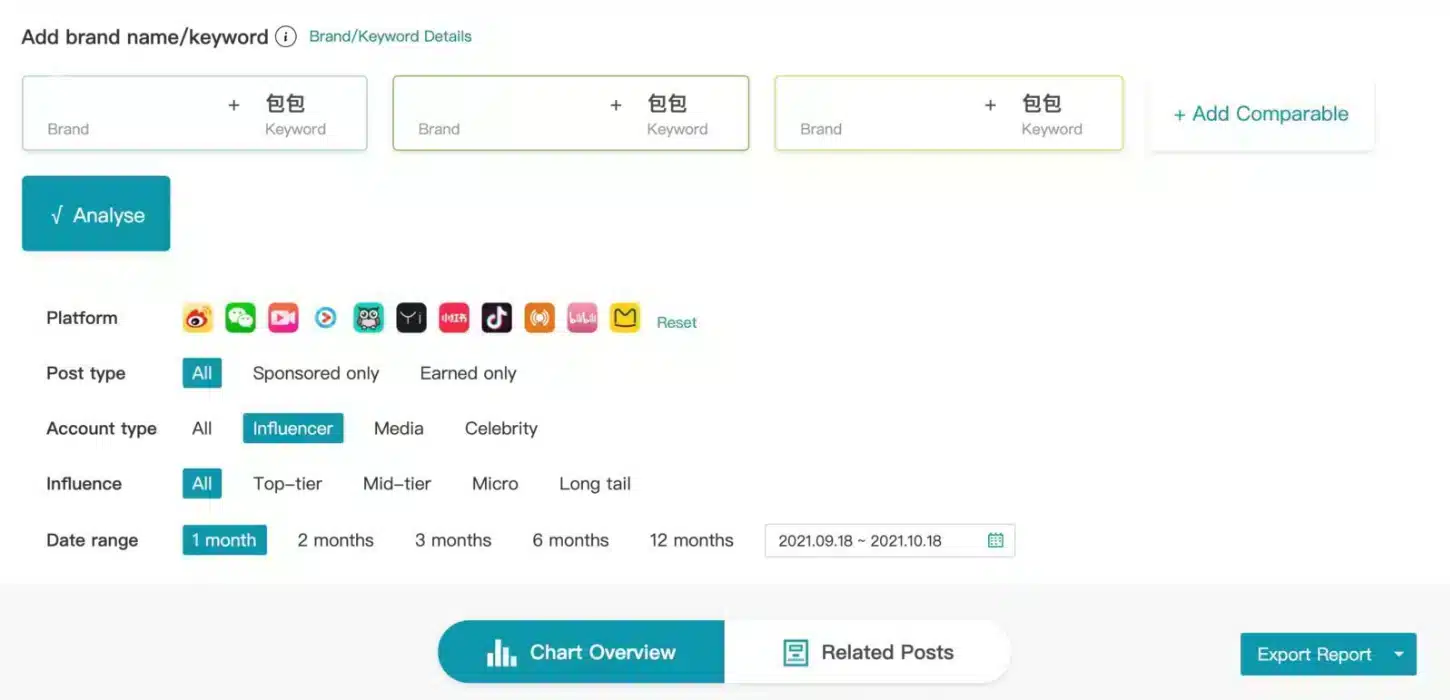The width and height of the screenshot is (1450, 700).
Task: Click the red Xiaohongshu platform icon
Action: tap(454, 318)
